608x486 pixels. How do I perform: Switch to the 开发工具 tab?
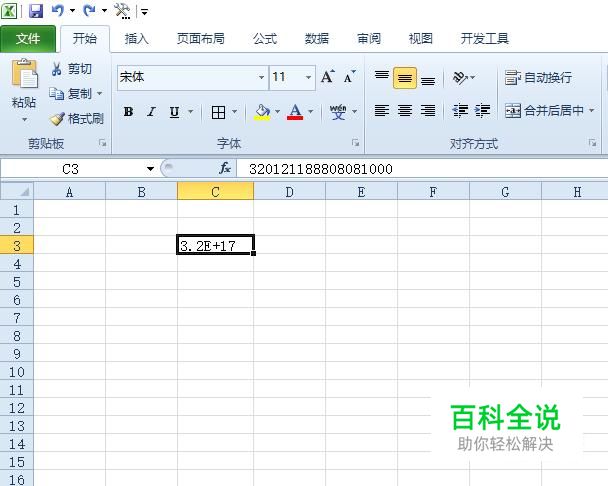(485, 38)
